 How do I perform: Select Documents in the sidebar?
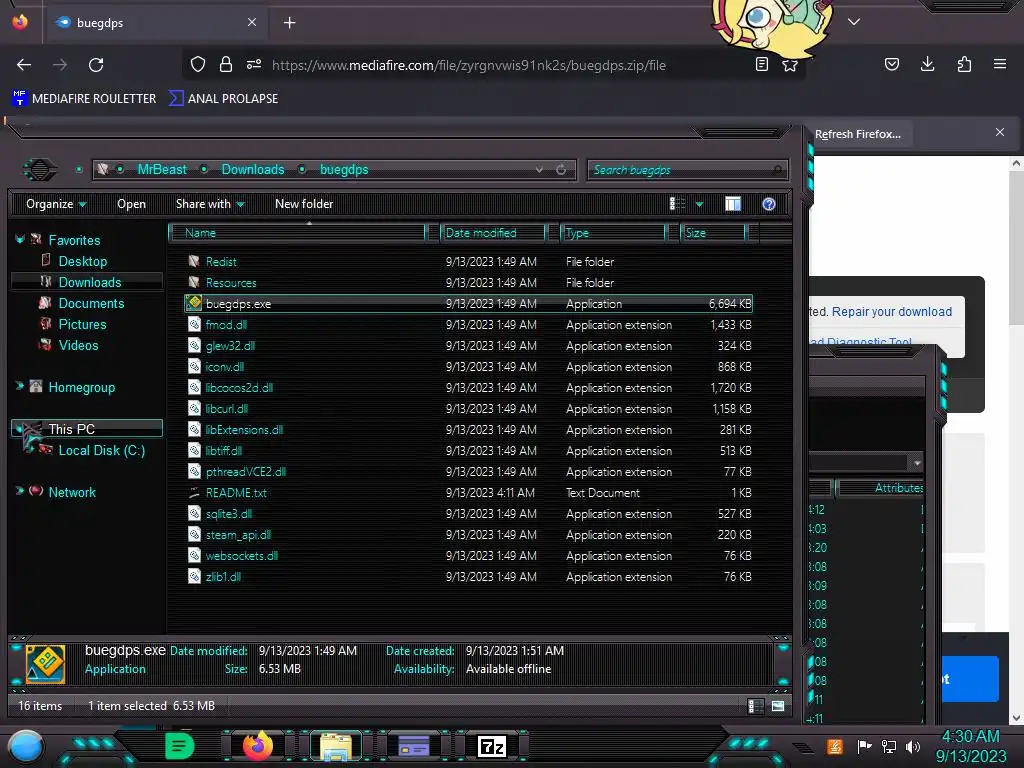(x=91, y=303)
